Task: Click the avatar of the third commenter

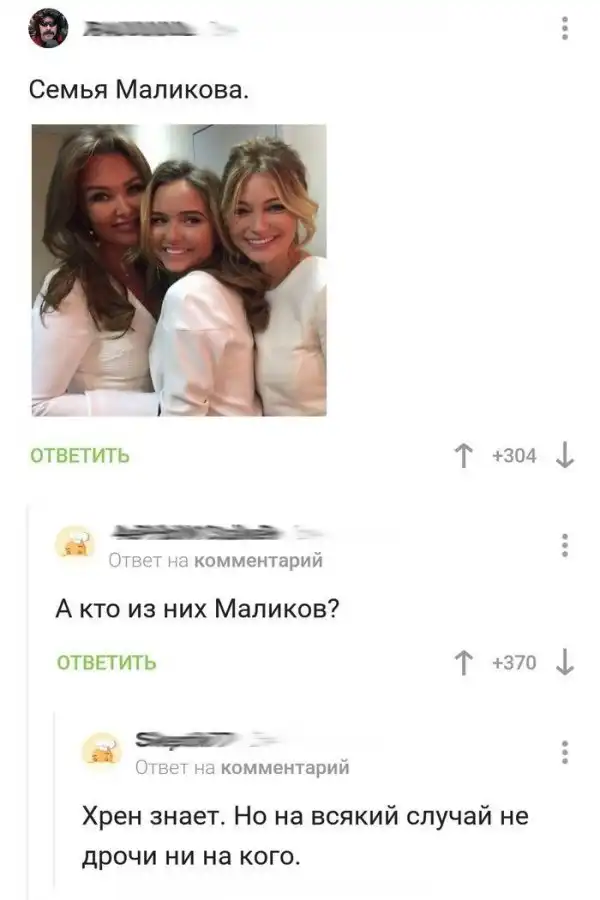Action: pos(102,748)
